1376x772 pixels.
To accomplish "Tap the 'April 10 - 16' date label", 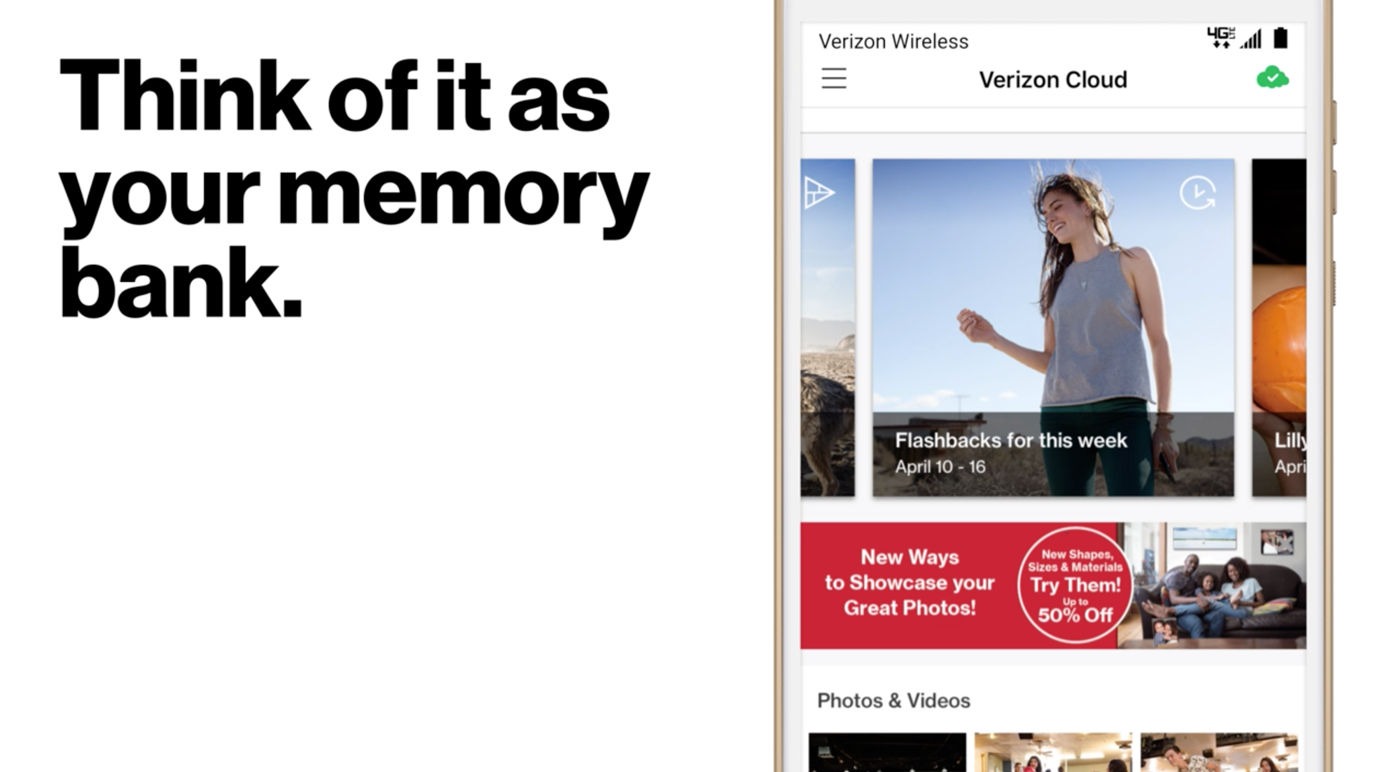I will click(940, 466).
